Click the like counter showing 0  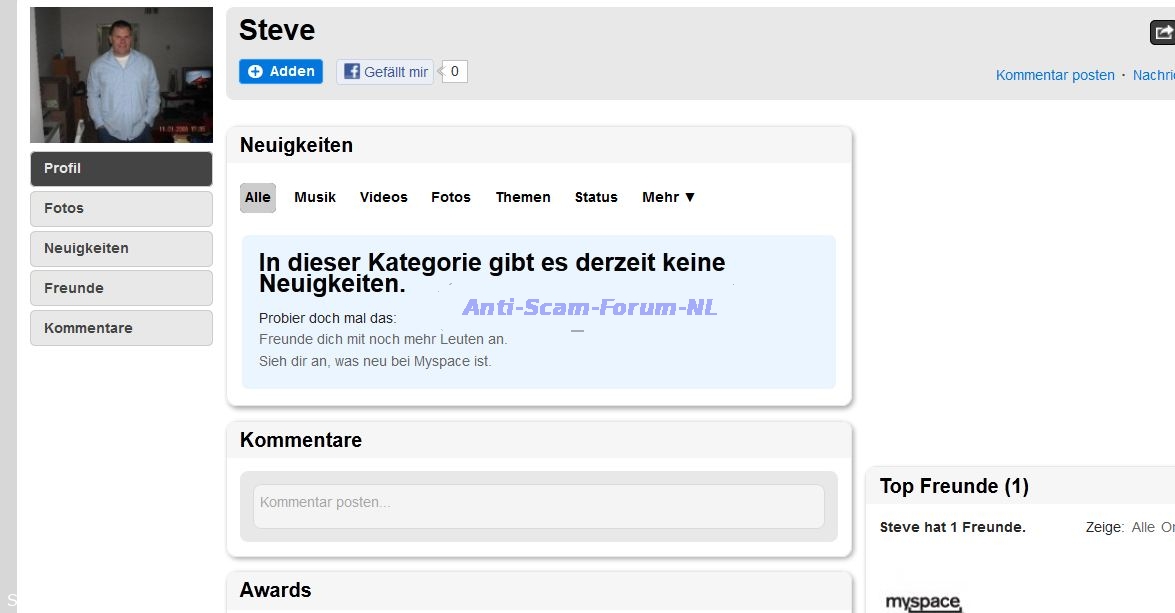tap(455, 72)
